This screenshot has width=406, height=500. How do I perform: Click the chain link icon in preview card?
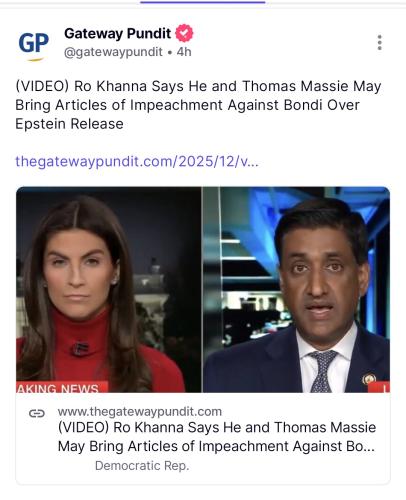(x=37, y=414)
